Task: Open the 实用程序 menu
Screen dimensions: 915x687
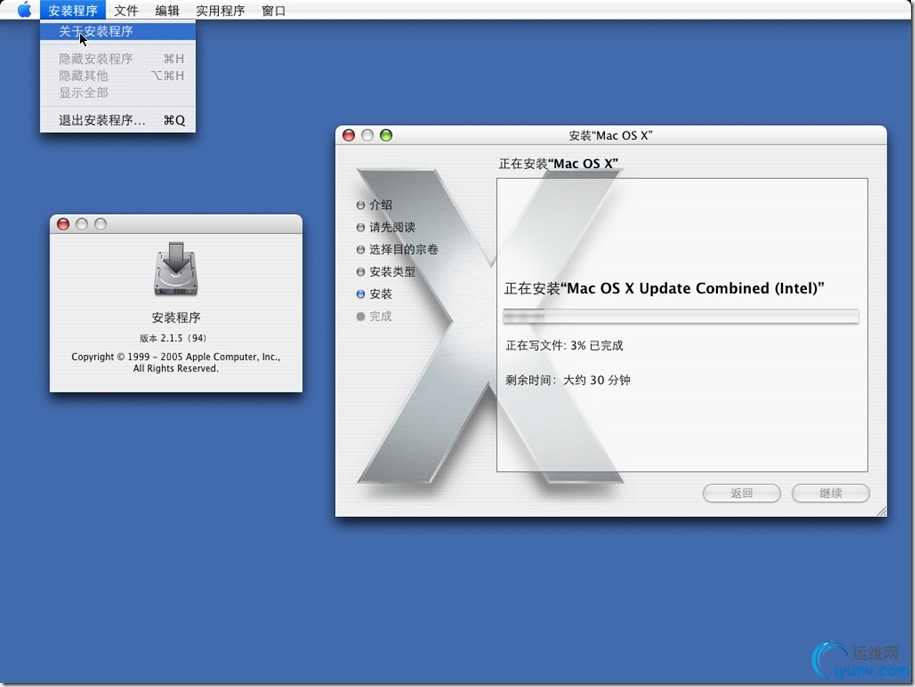Action: (x=221, y=11)
